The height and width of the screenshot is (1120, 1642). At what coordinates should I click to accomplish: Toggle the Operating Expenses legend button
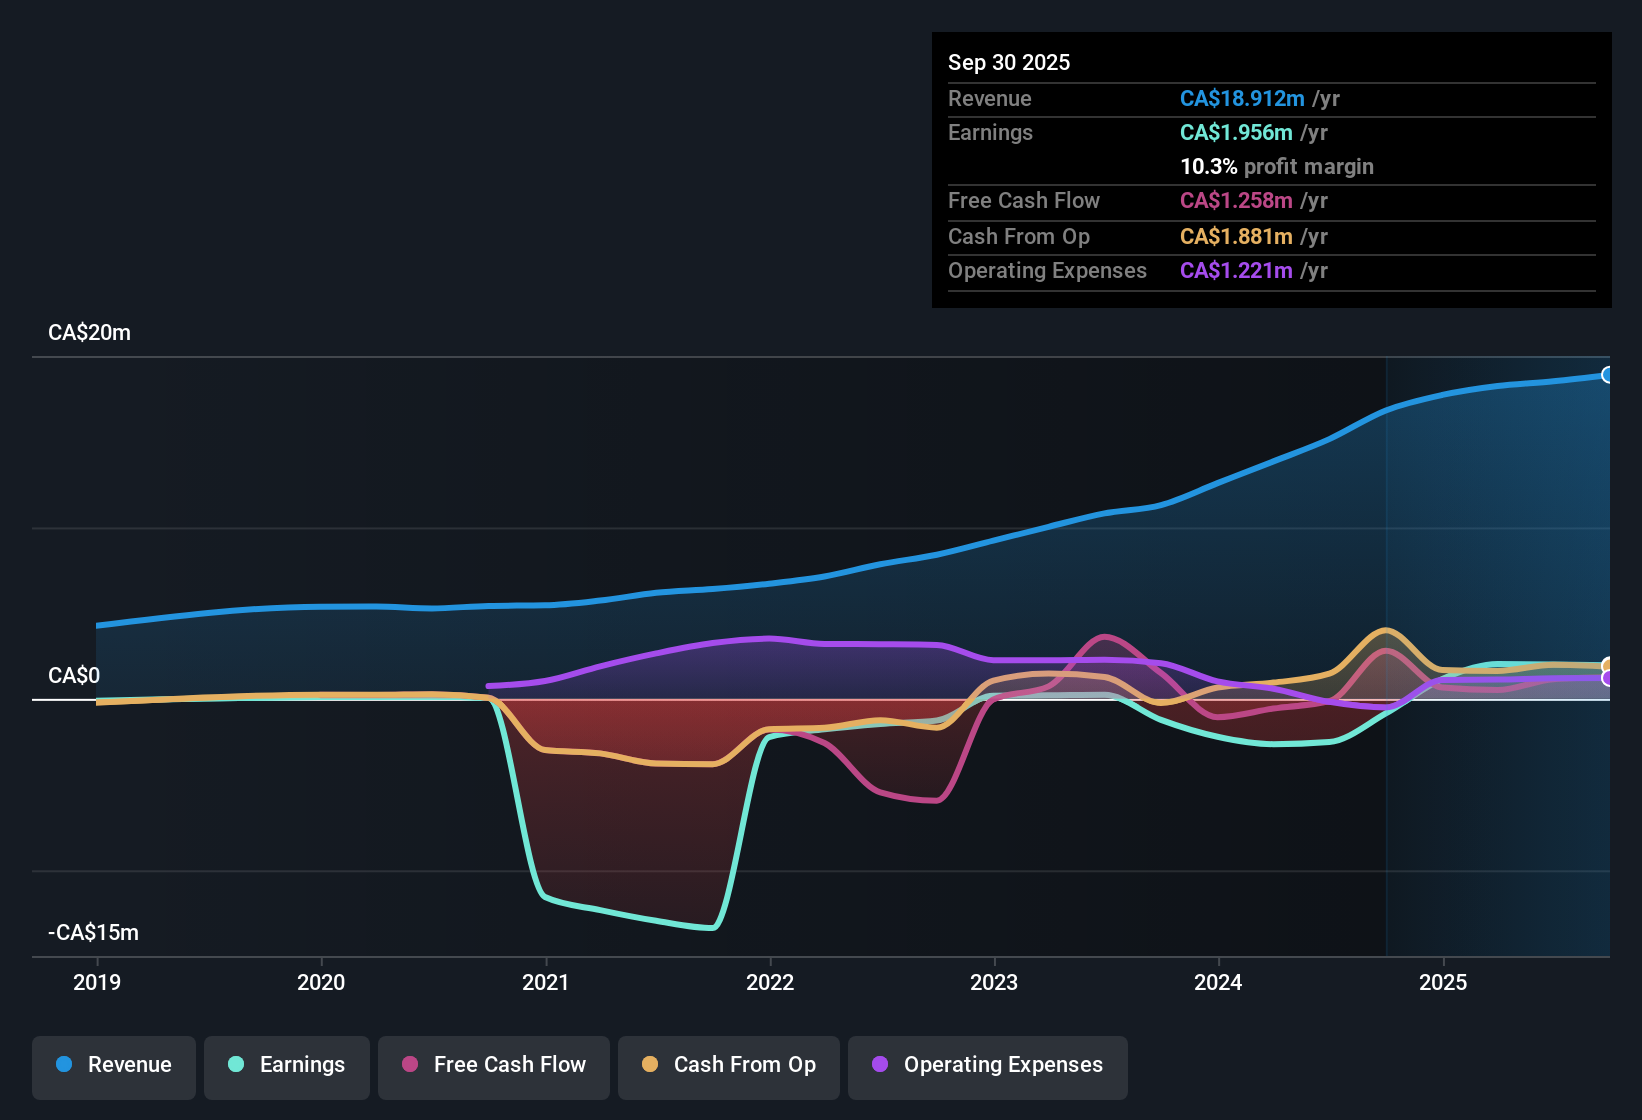tap(988, 1066)
